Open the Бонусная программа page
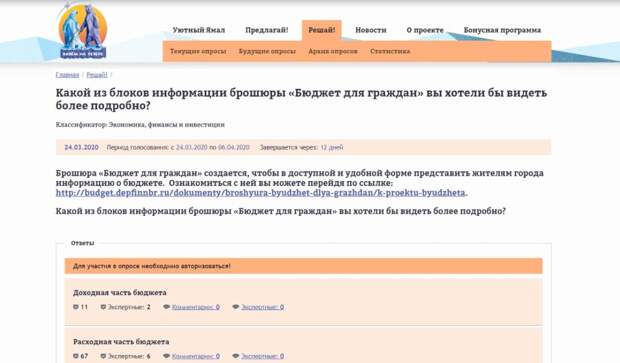Image resolution: width=620 pixels, height=363 pixels. [x=502, y=30]
